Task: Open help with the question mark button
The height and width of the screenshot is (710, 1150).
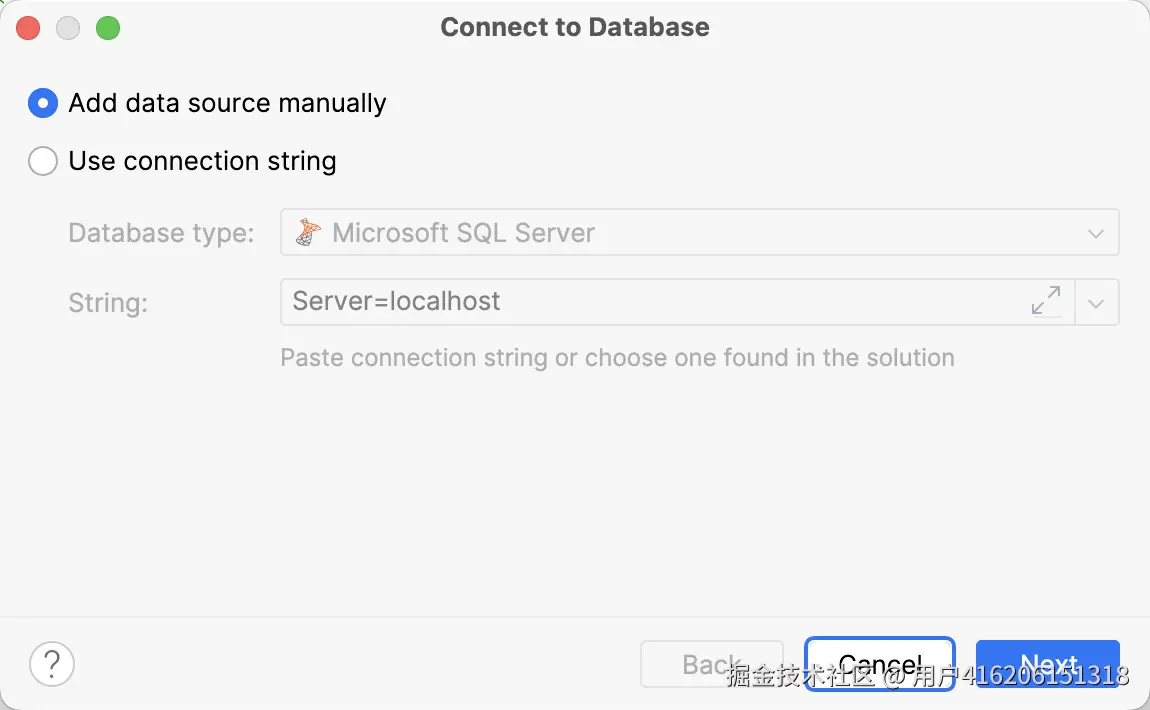Action: pos(52,664)
